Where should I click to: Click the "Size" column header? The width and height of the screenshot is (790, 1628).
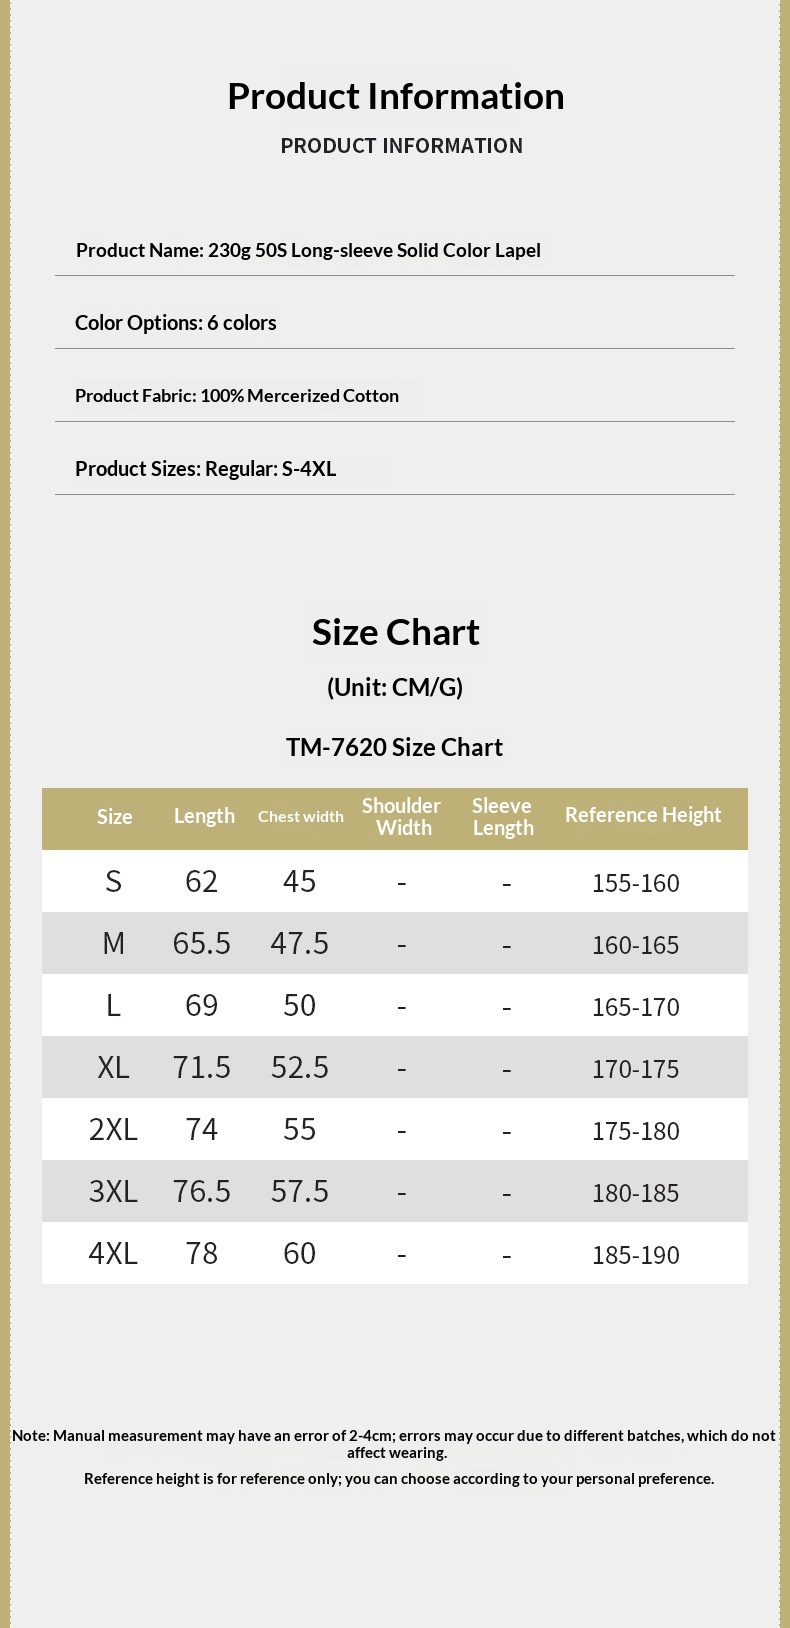(114, 817)
